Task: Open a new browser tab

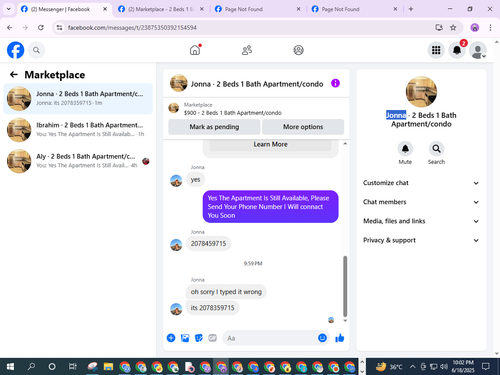Action: (411, 9)
